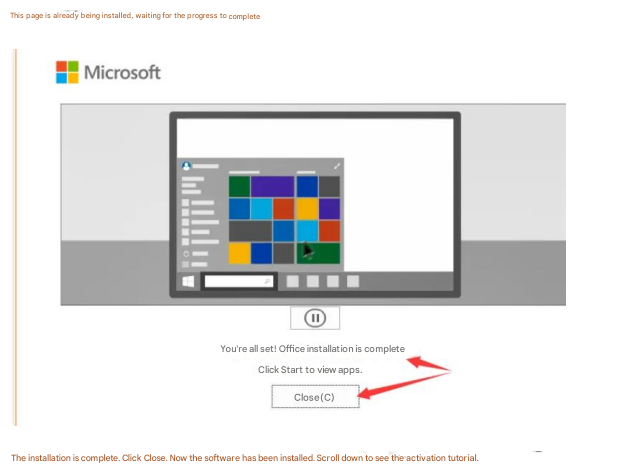Click the top caption about installation progress

pyautogui.click(x=135, y=16)
